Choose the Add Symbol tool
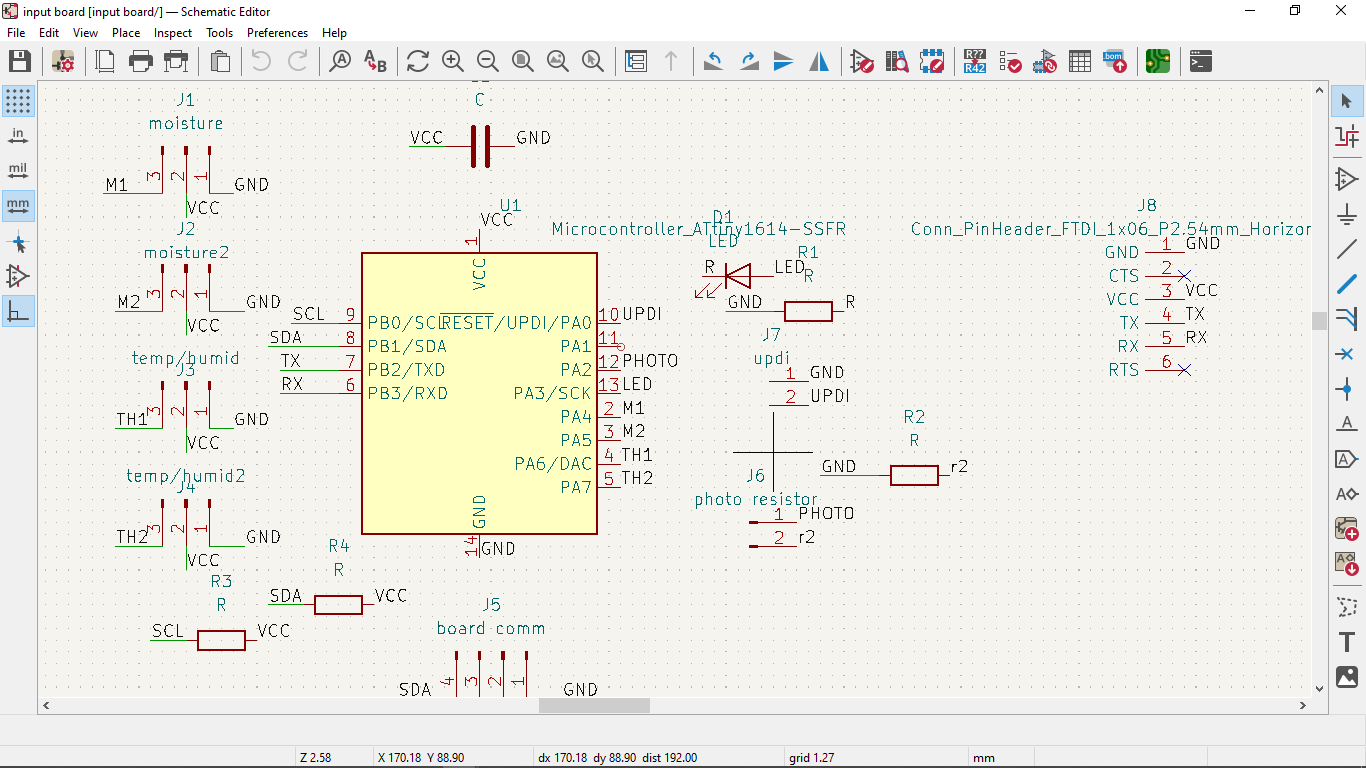Viewport: 1366px width, 768px height. [1347, 179]
